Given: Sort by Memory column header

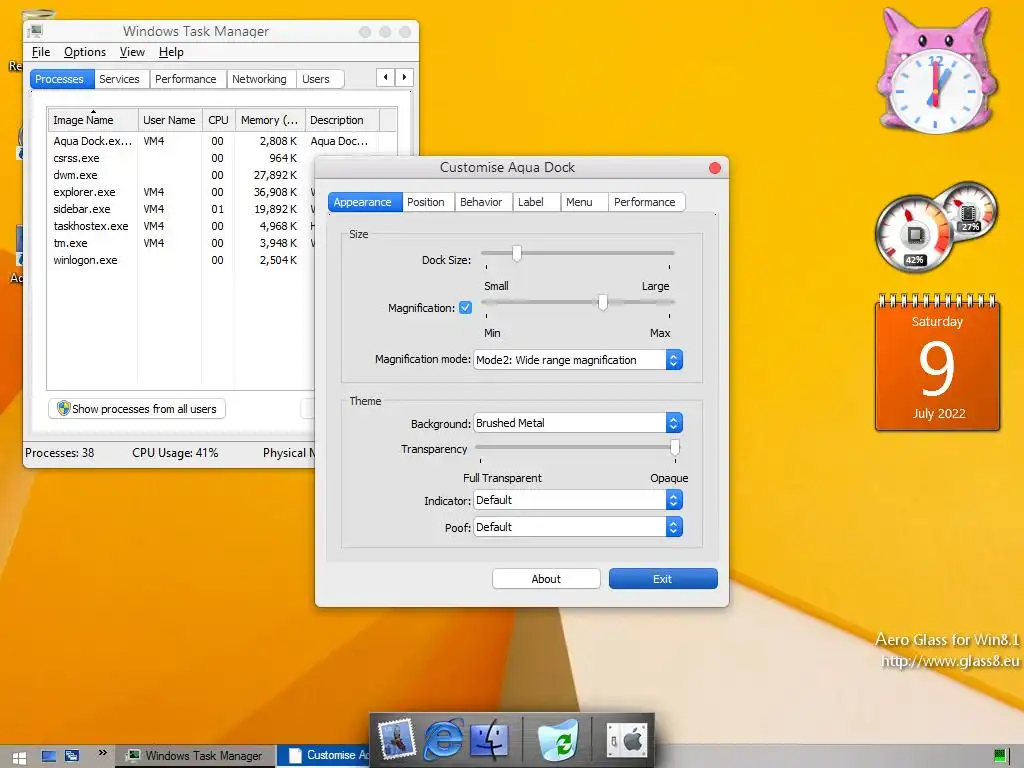Looking at the screenshot, I should (x=270, y=120).
